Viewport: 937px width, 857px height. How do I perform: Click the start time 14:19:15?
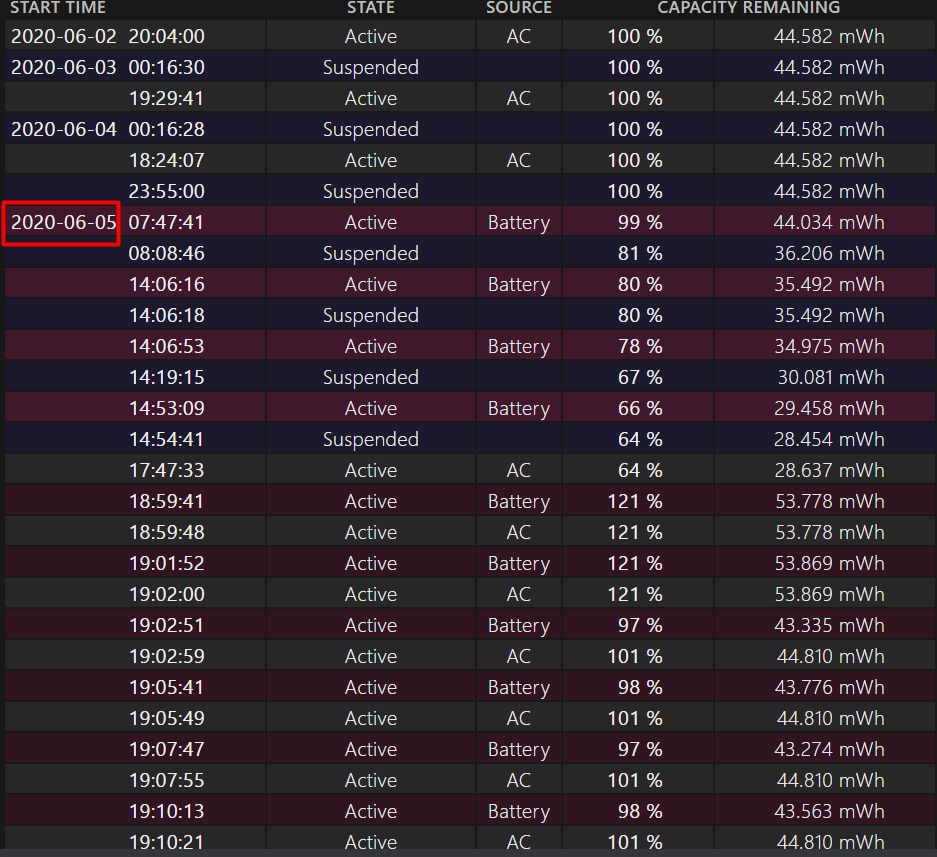point(167,378)
